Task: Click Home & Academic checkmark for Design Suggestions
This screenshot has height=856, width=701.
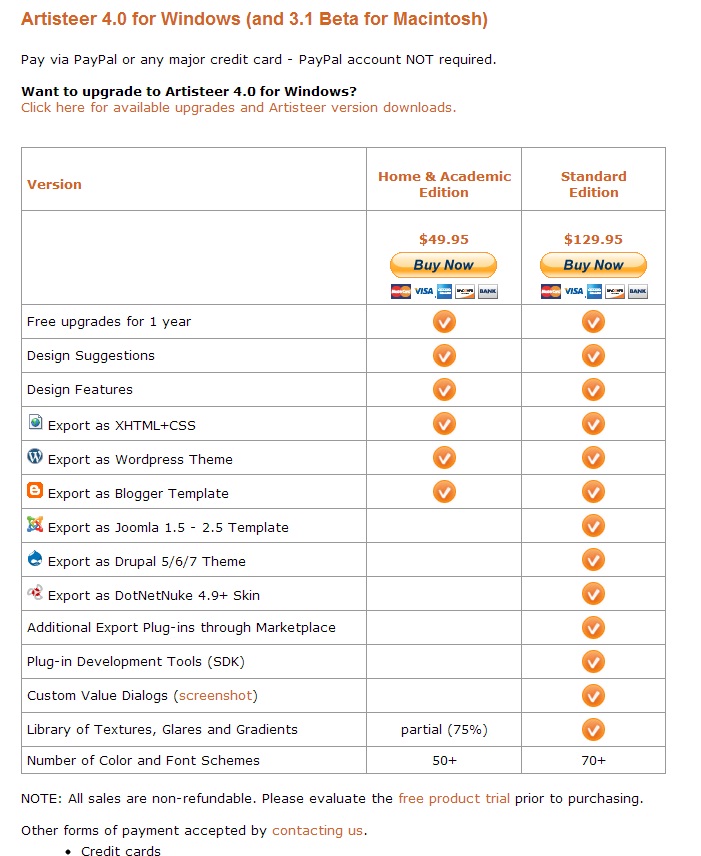Action: pyautogui.click(x=444, y=355)
